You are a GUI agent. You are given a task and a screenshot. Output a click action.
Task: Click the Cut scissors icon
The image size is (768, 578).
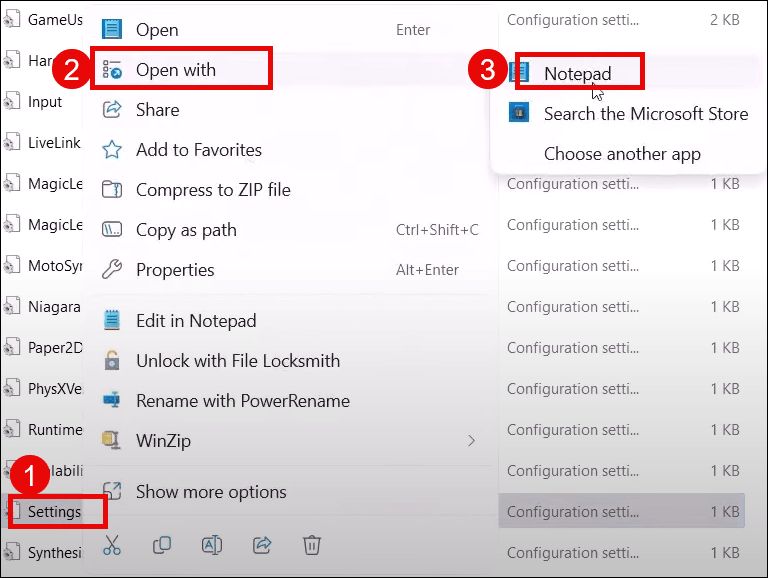point(112,545)
